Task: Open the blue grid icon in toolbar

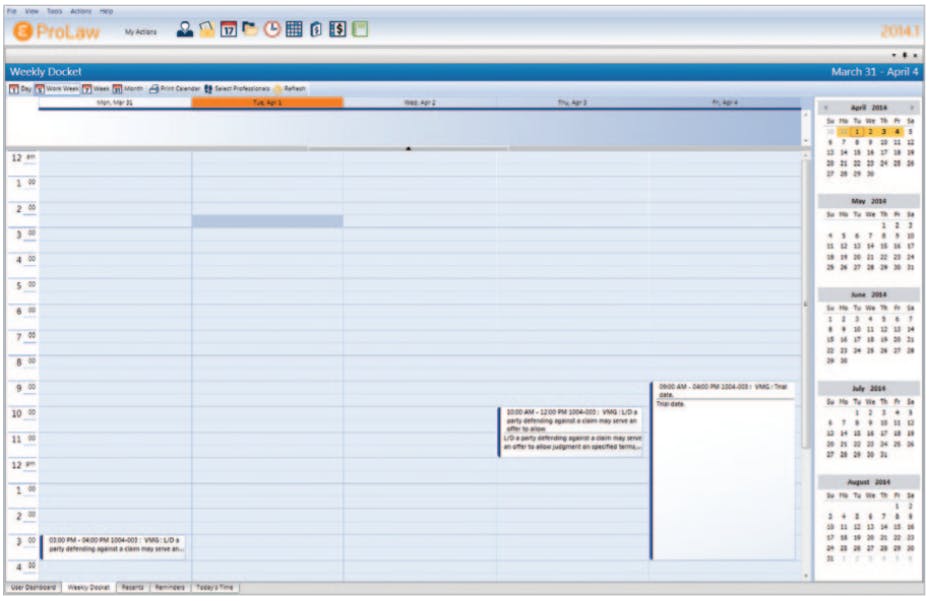Action: tap(294, 29)
